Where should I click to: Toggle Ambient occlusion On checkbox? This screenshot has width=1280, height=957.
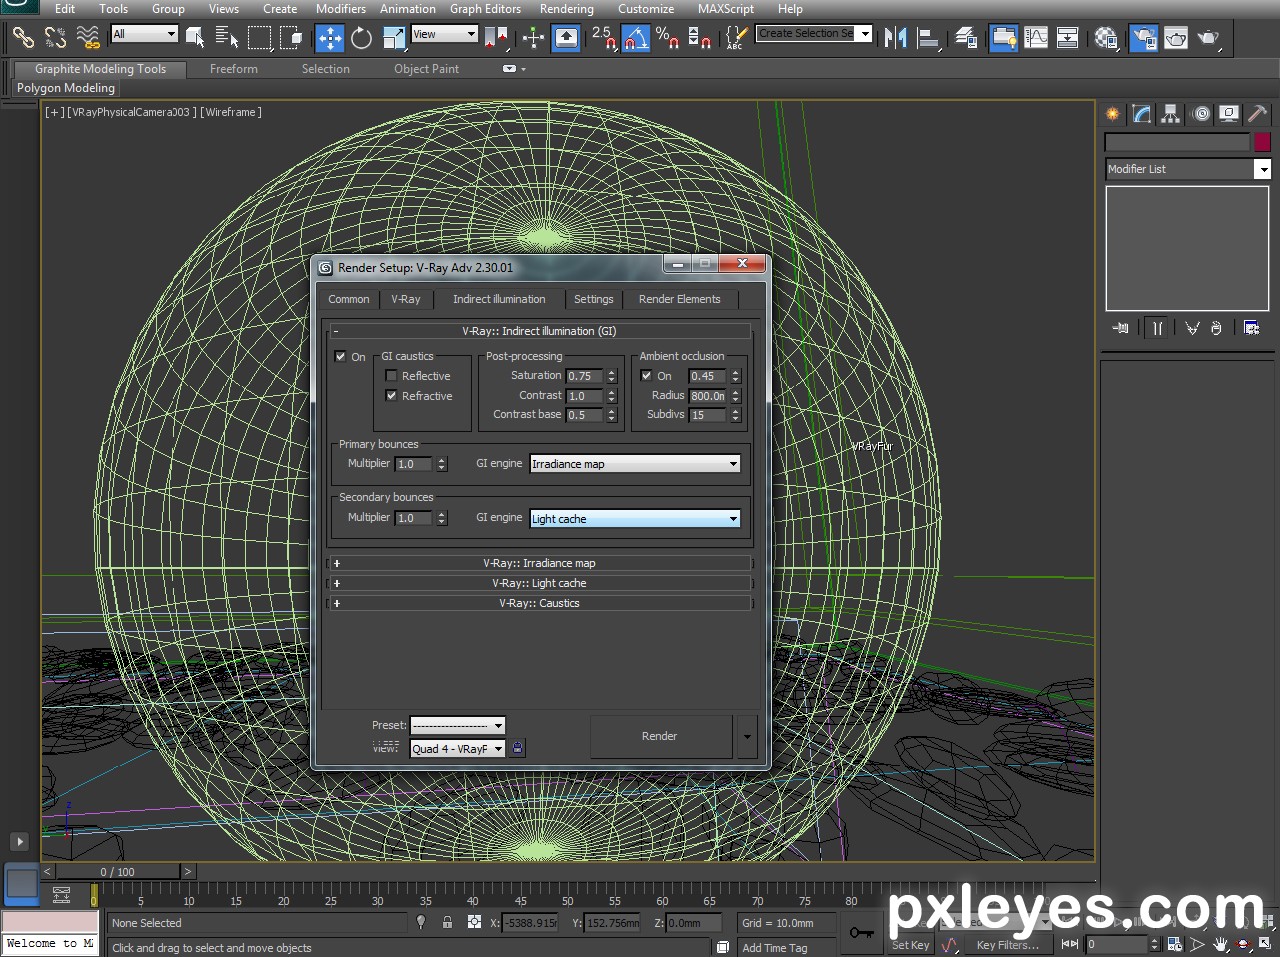[646, 376]
